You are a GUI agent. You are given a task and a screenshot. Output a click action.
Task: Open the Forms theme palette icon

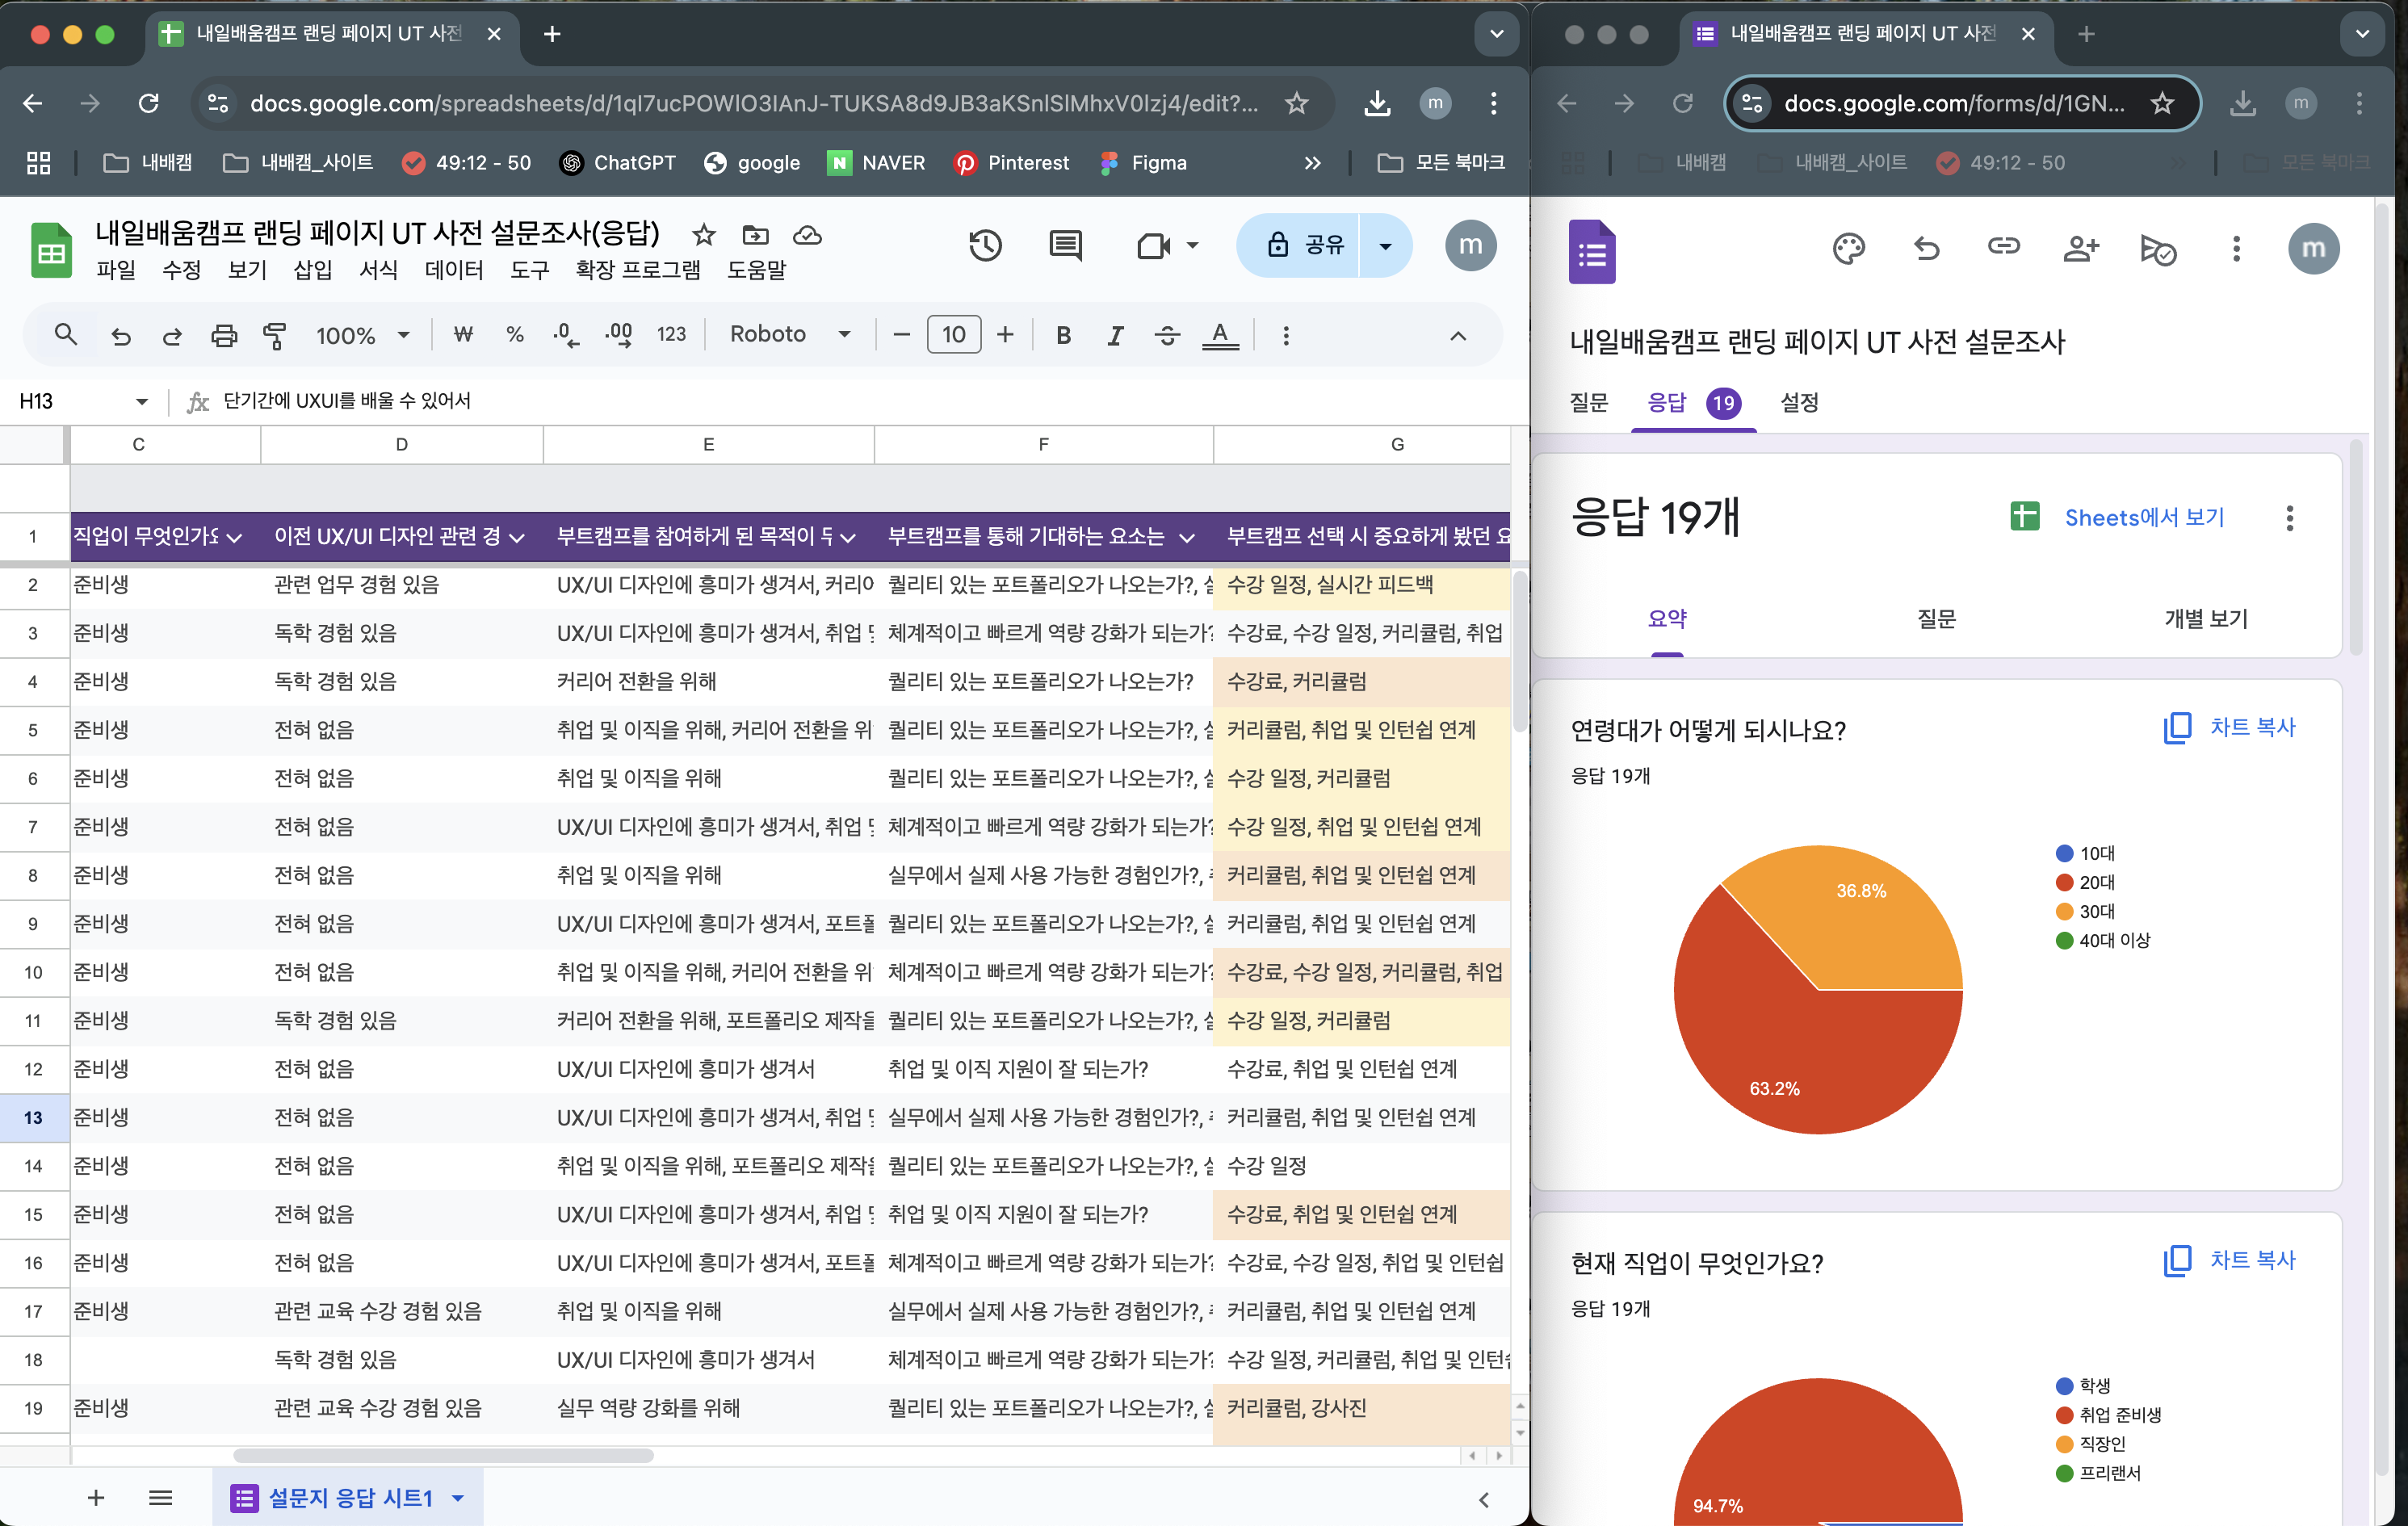1848,248
